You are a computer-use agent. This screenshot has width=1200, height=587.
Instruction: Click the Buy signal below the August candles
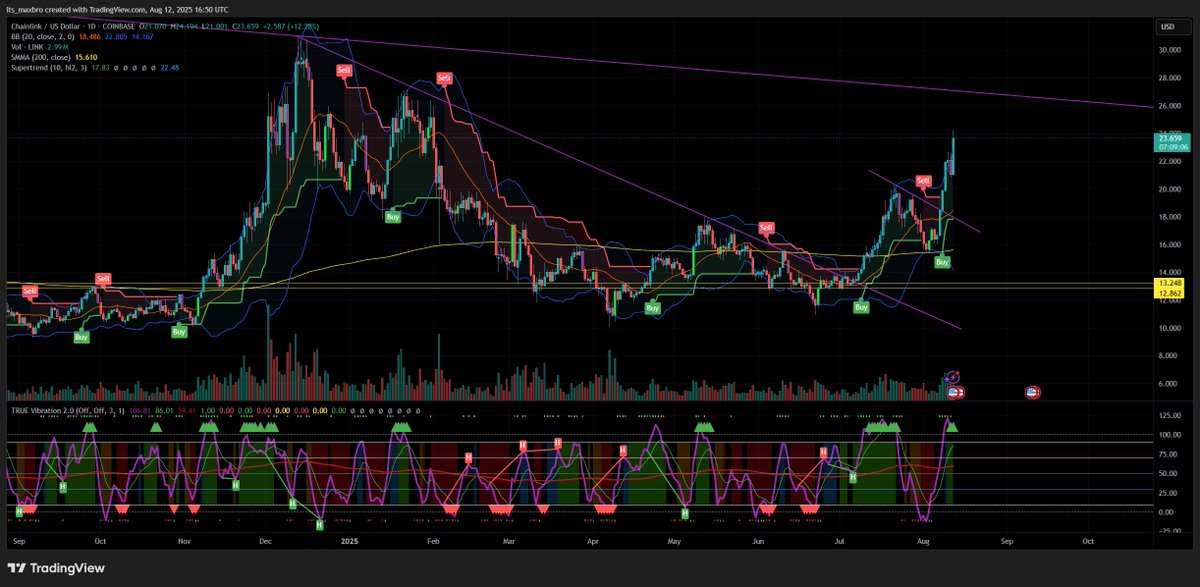942,262
